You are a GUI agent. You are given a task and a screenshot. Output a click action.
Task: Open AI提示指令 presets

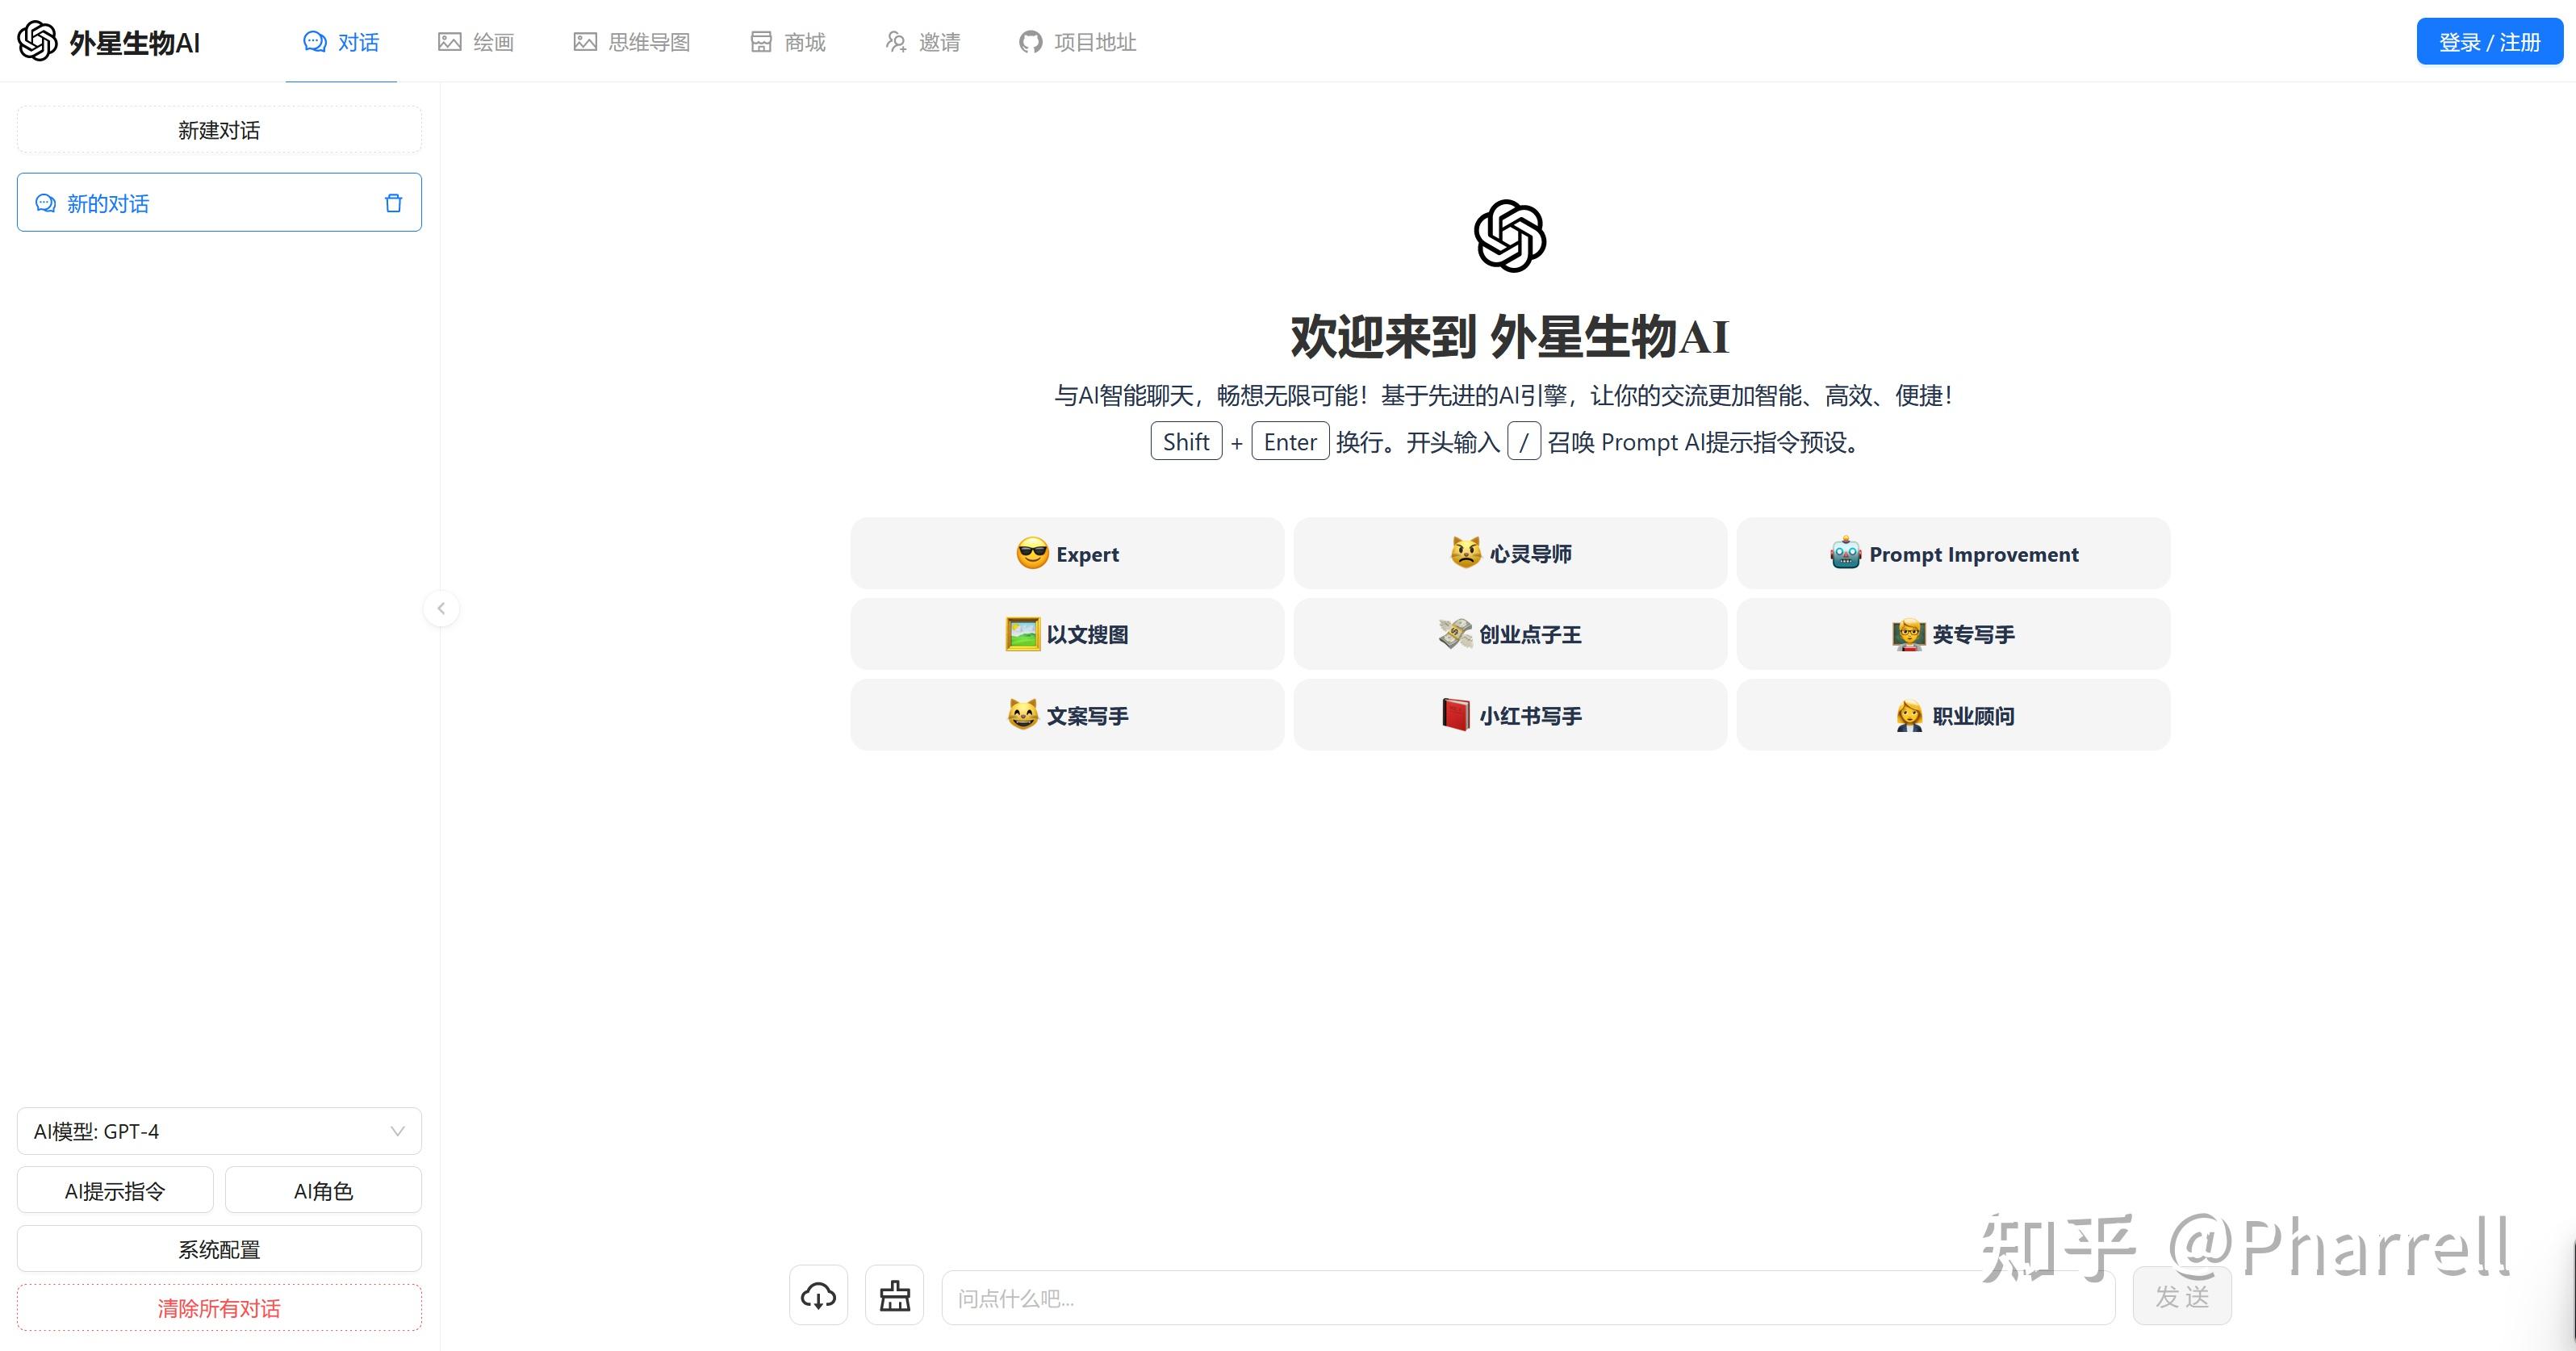point(115,1190)
